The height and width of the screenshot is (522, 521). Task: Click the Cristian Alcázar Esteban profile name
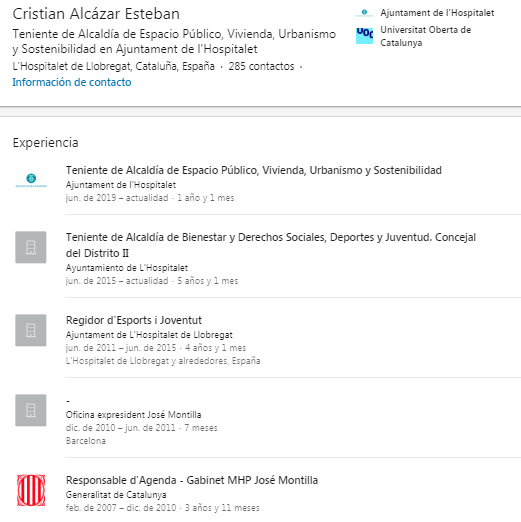coord(96,14)
